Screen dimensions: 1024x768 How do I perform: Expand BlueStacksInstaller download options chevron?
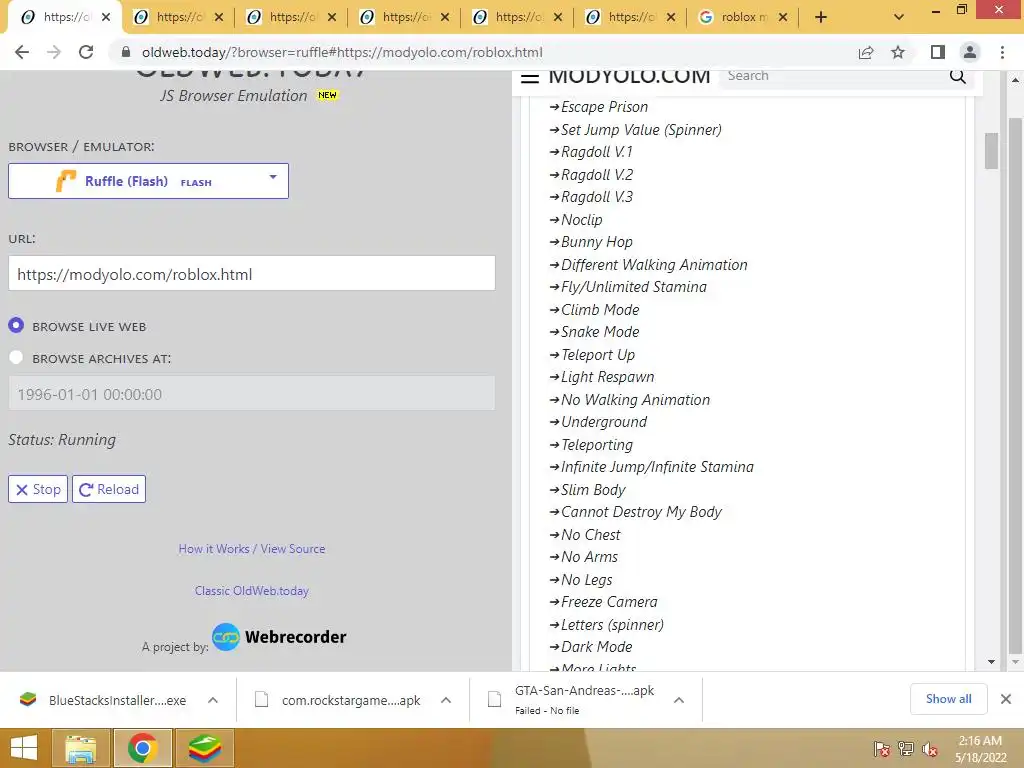tap(213, 700)
